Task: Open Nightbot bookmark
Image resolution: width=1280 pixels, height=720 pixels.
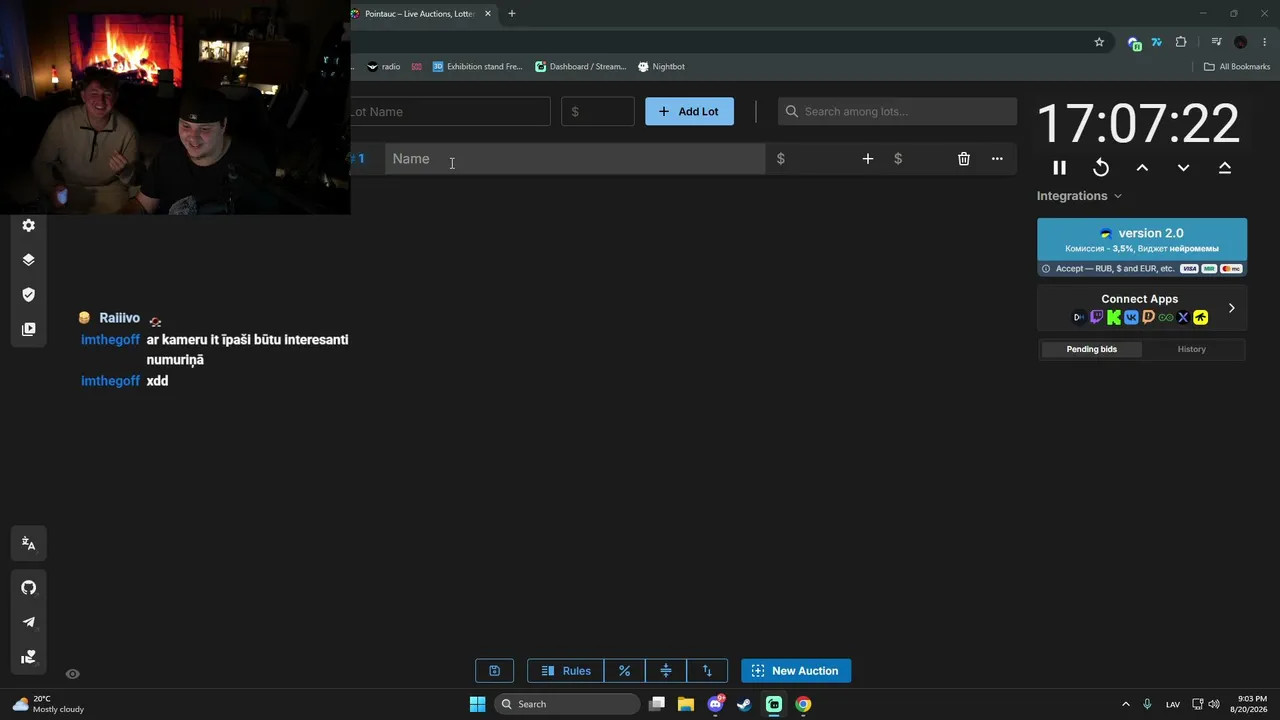Action: [x=661, y=67]
